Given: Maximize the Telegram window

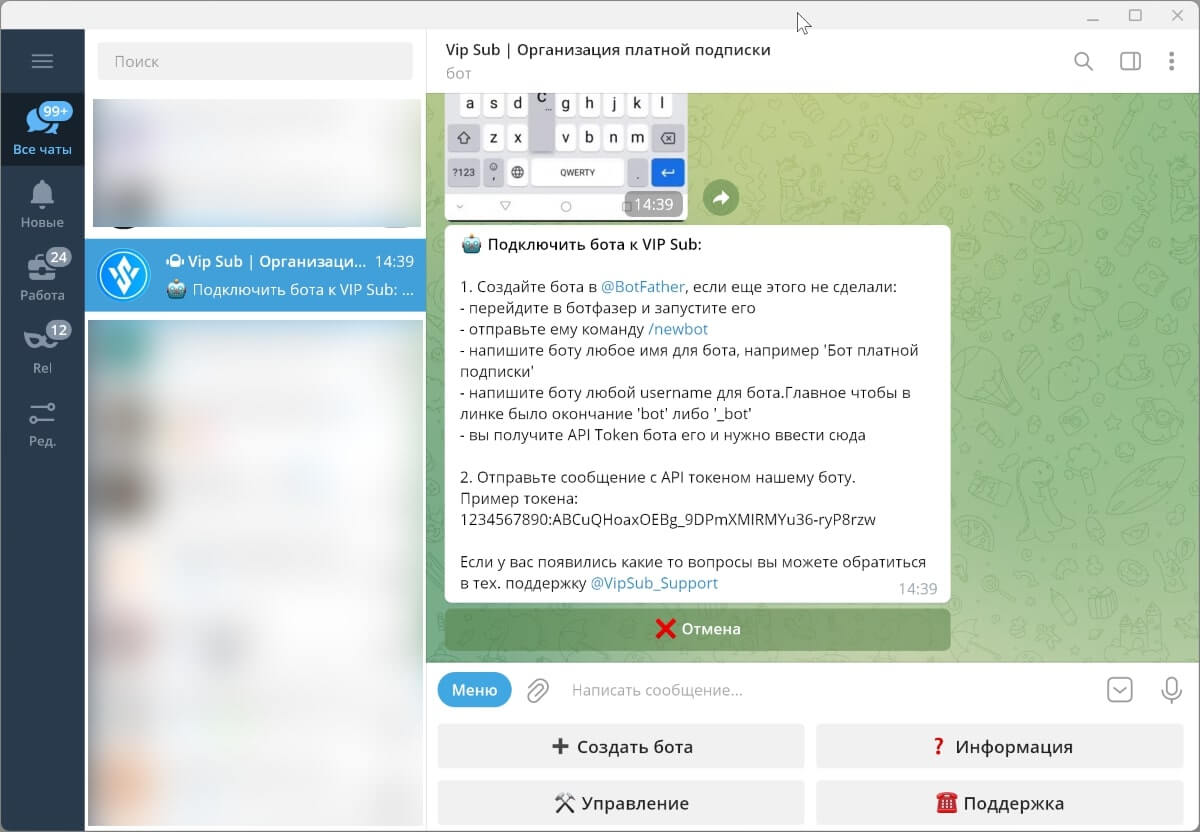Looking at the screenshot, I should click(1135, 15).
